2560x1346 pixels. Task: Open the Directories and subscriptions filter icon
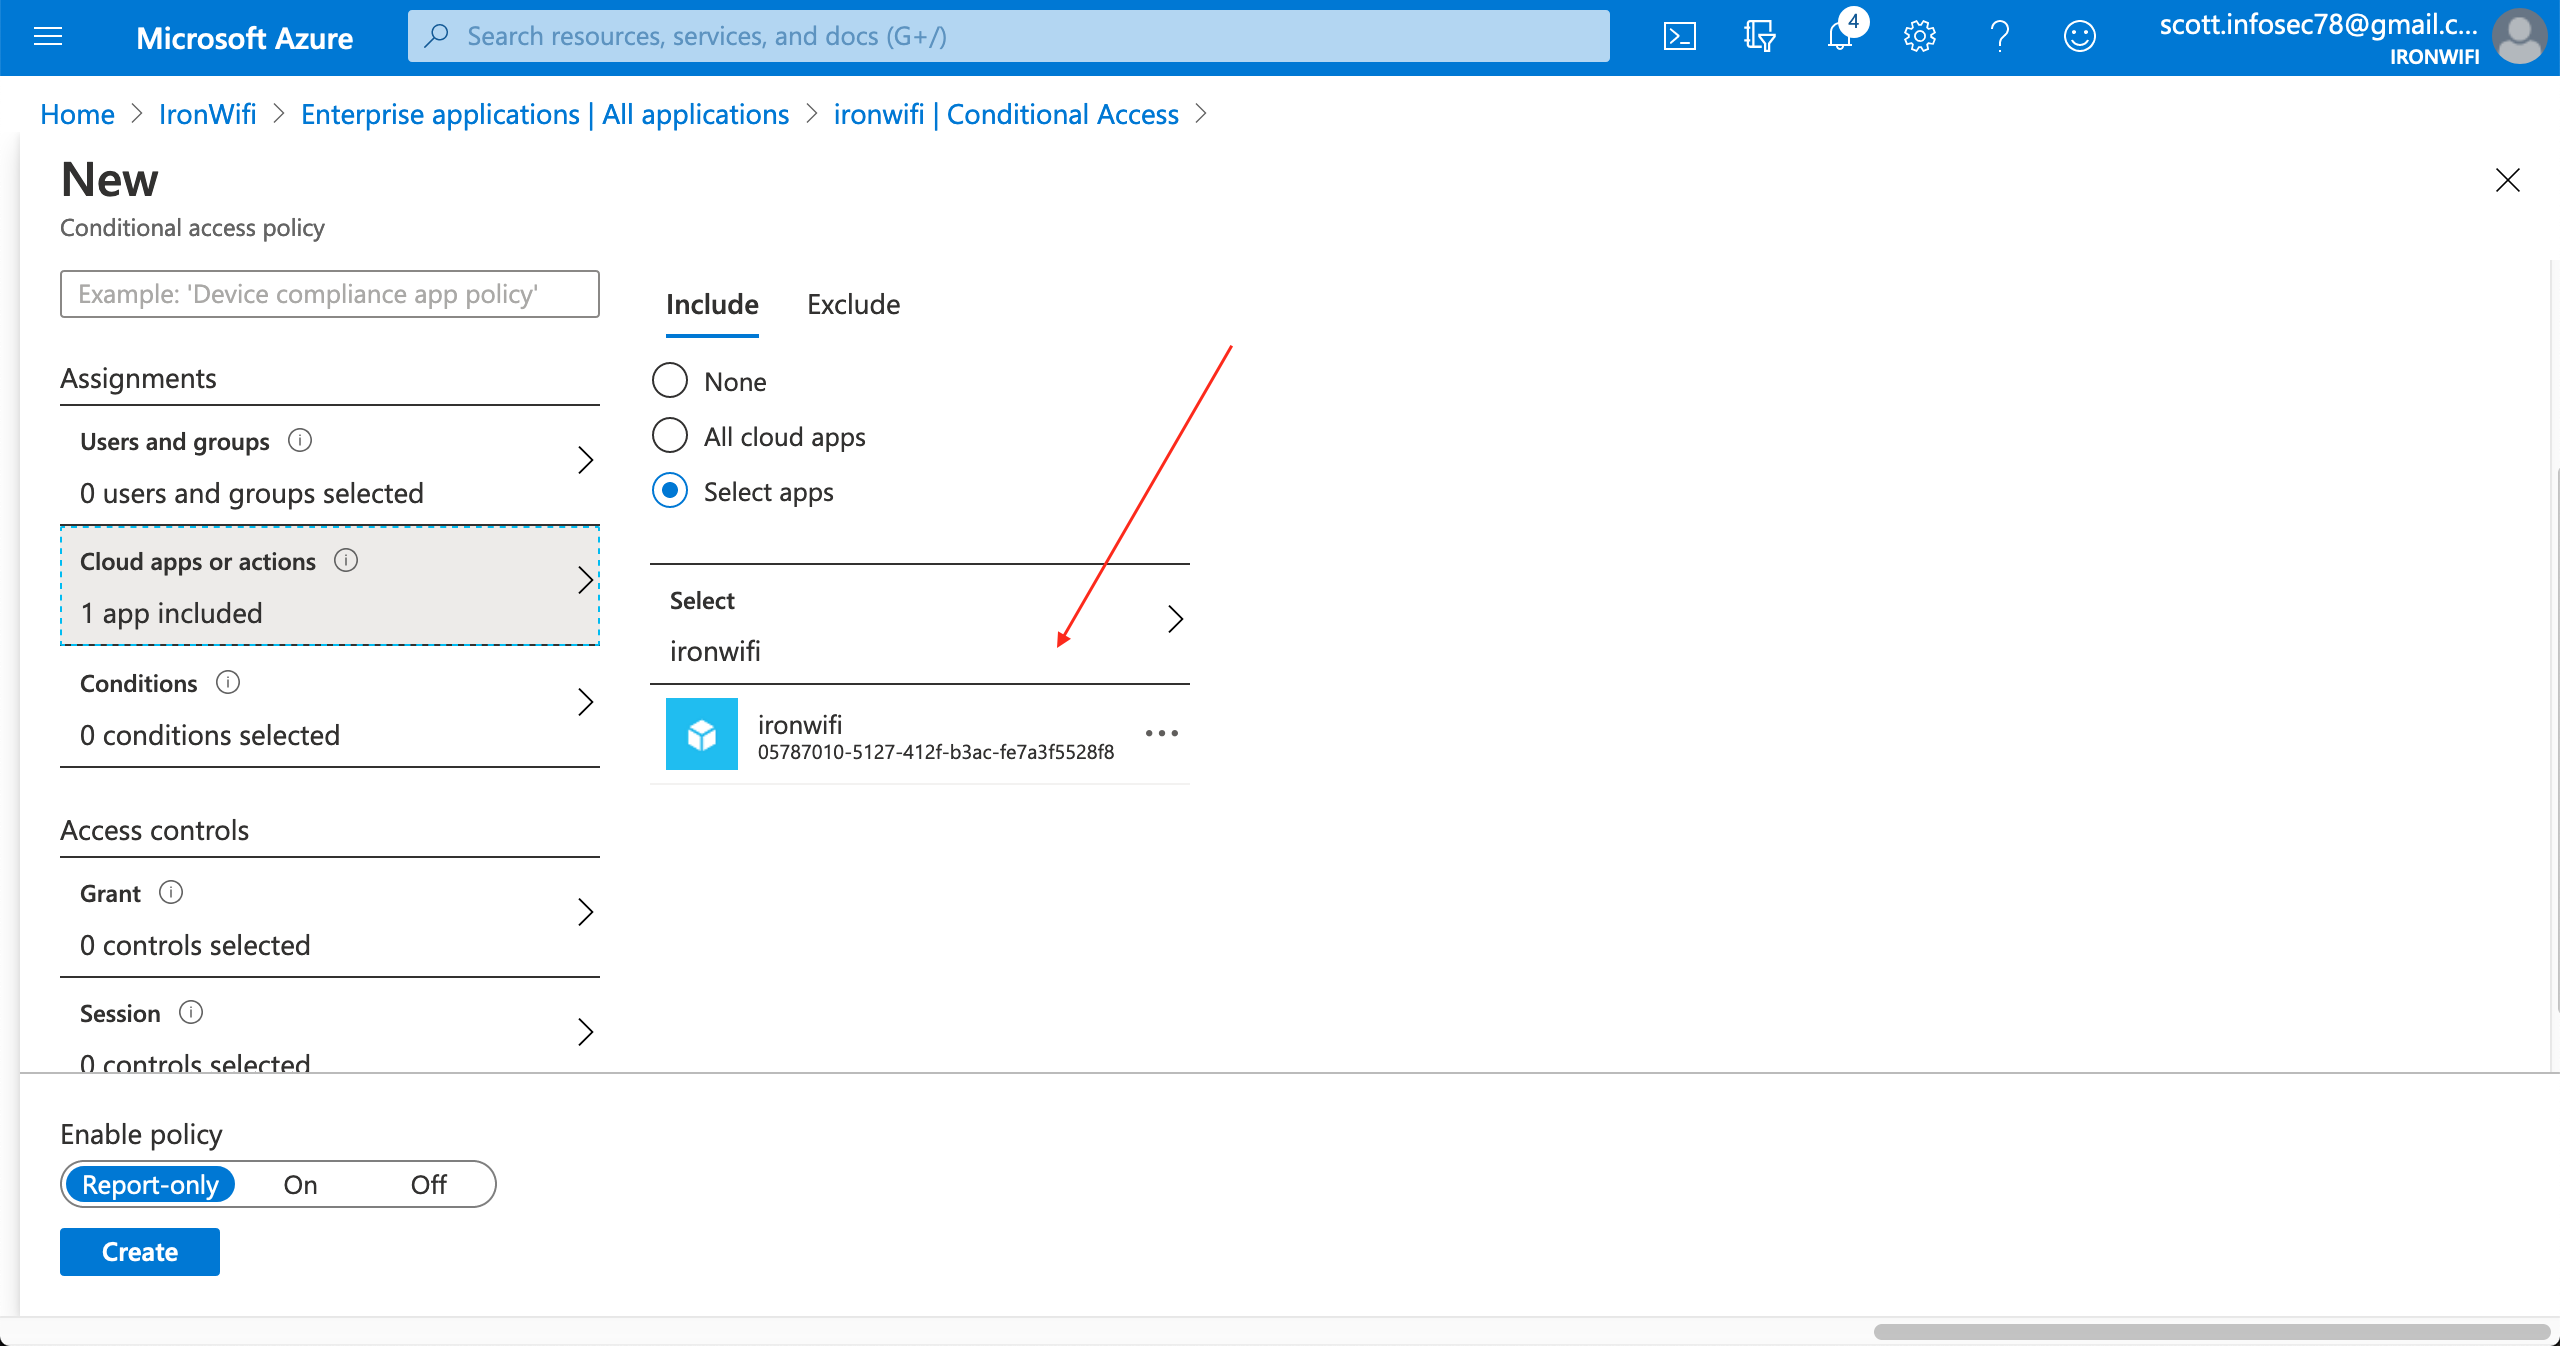pos(1759,36)
